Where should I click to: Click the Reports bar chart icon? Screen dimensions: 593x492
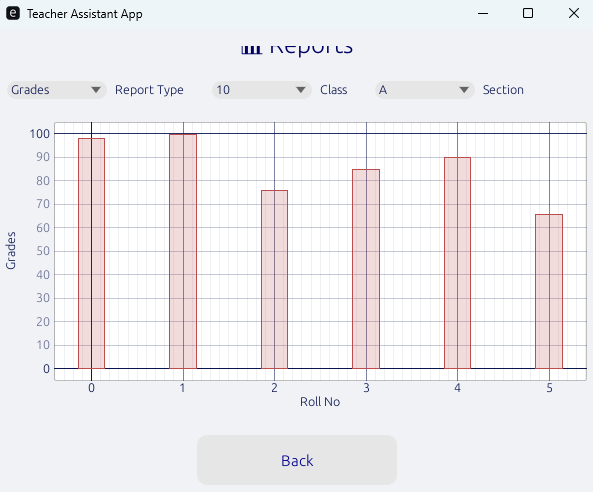(251, 49)
